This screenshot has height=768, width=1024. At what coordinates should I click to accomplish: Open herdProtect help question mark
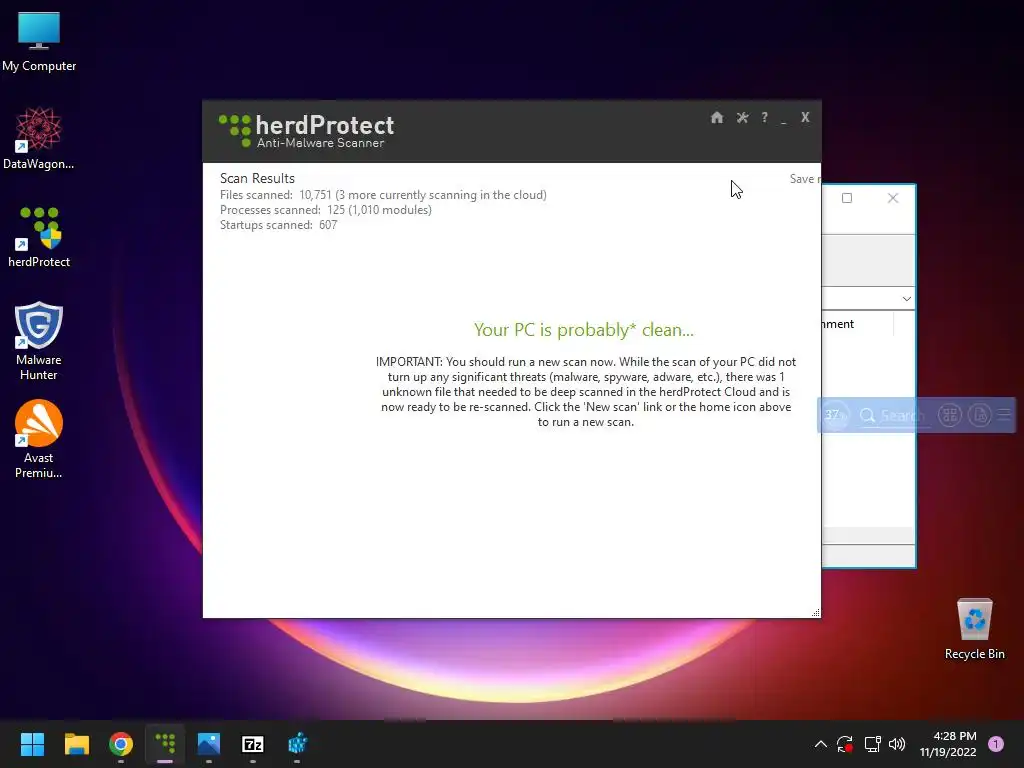tap(764, 118)
